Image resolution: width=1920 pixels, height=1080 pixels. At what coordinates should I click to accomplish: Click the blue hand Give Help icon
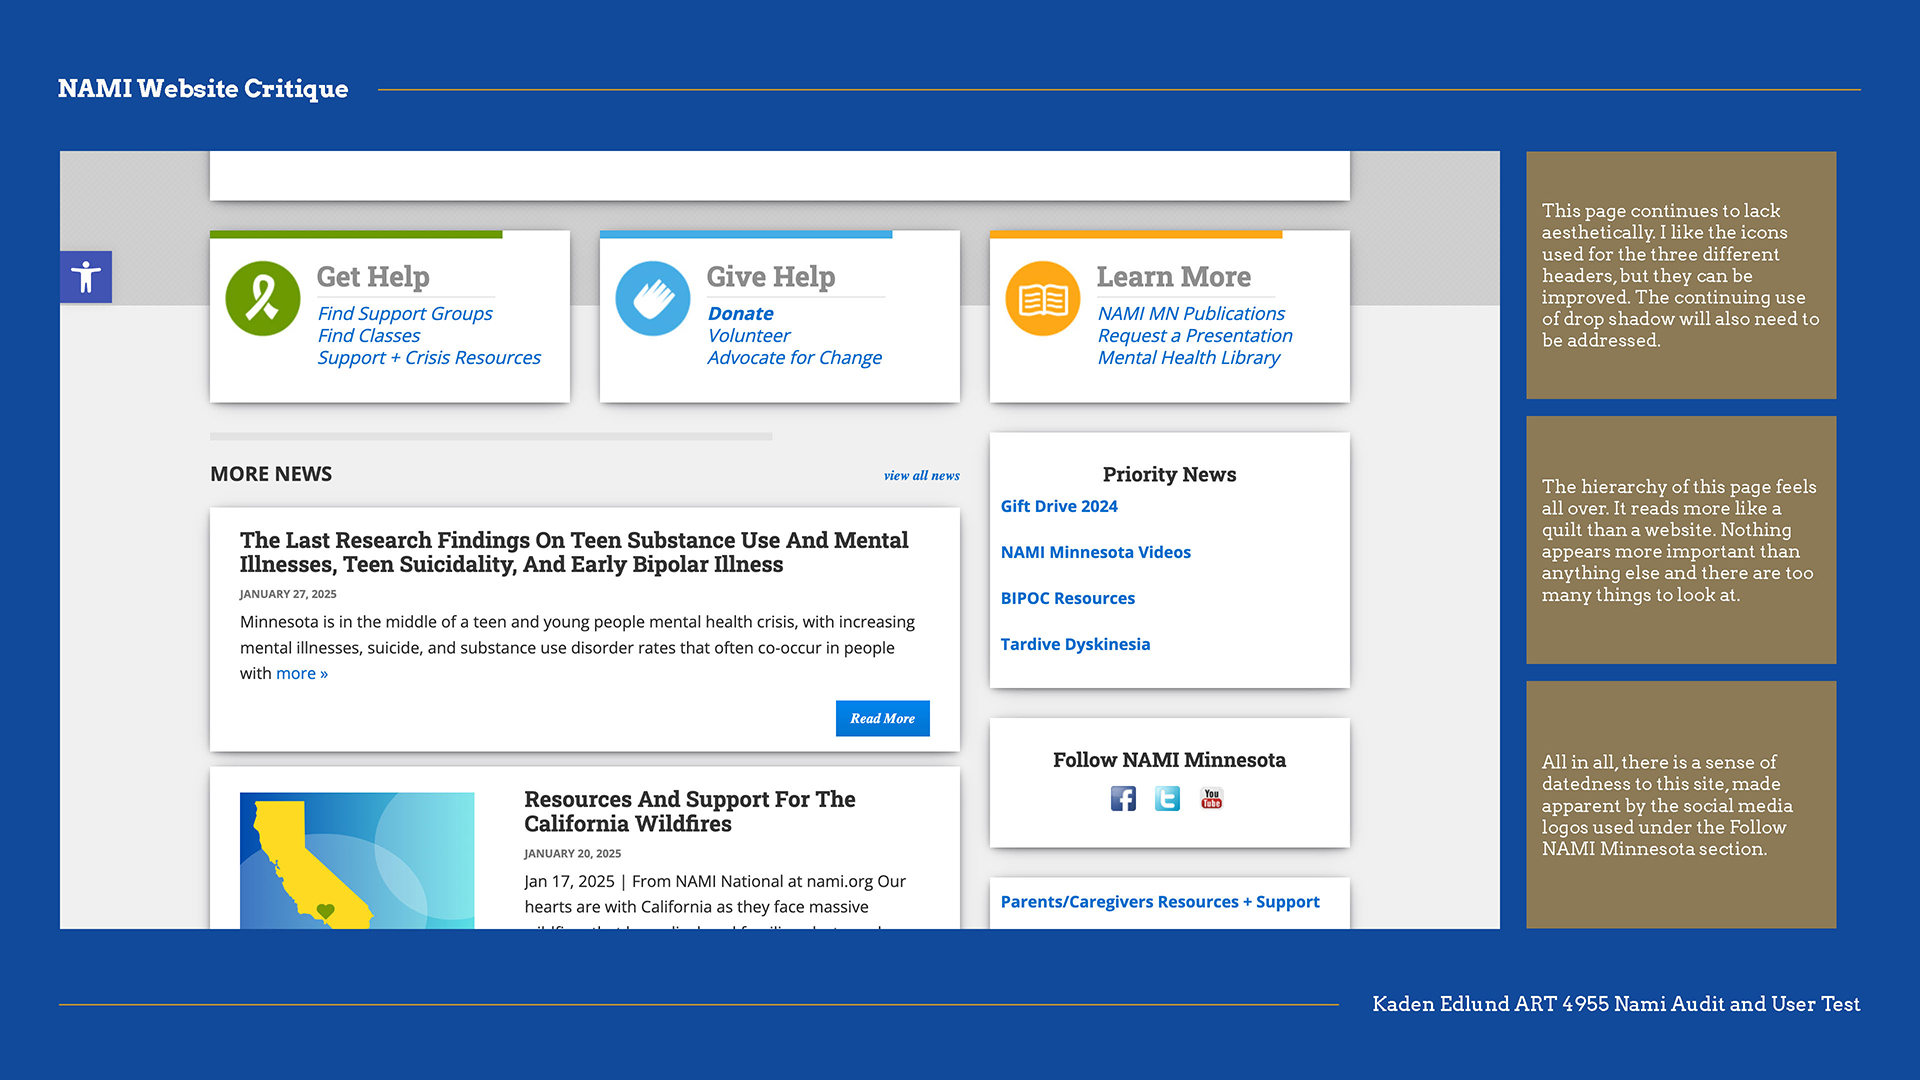[x=653, y=298]
